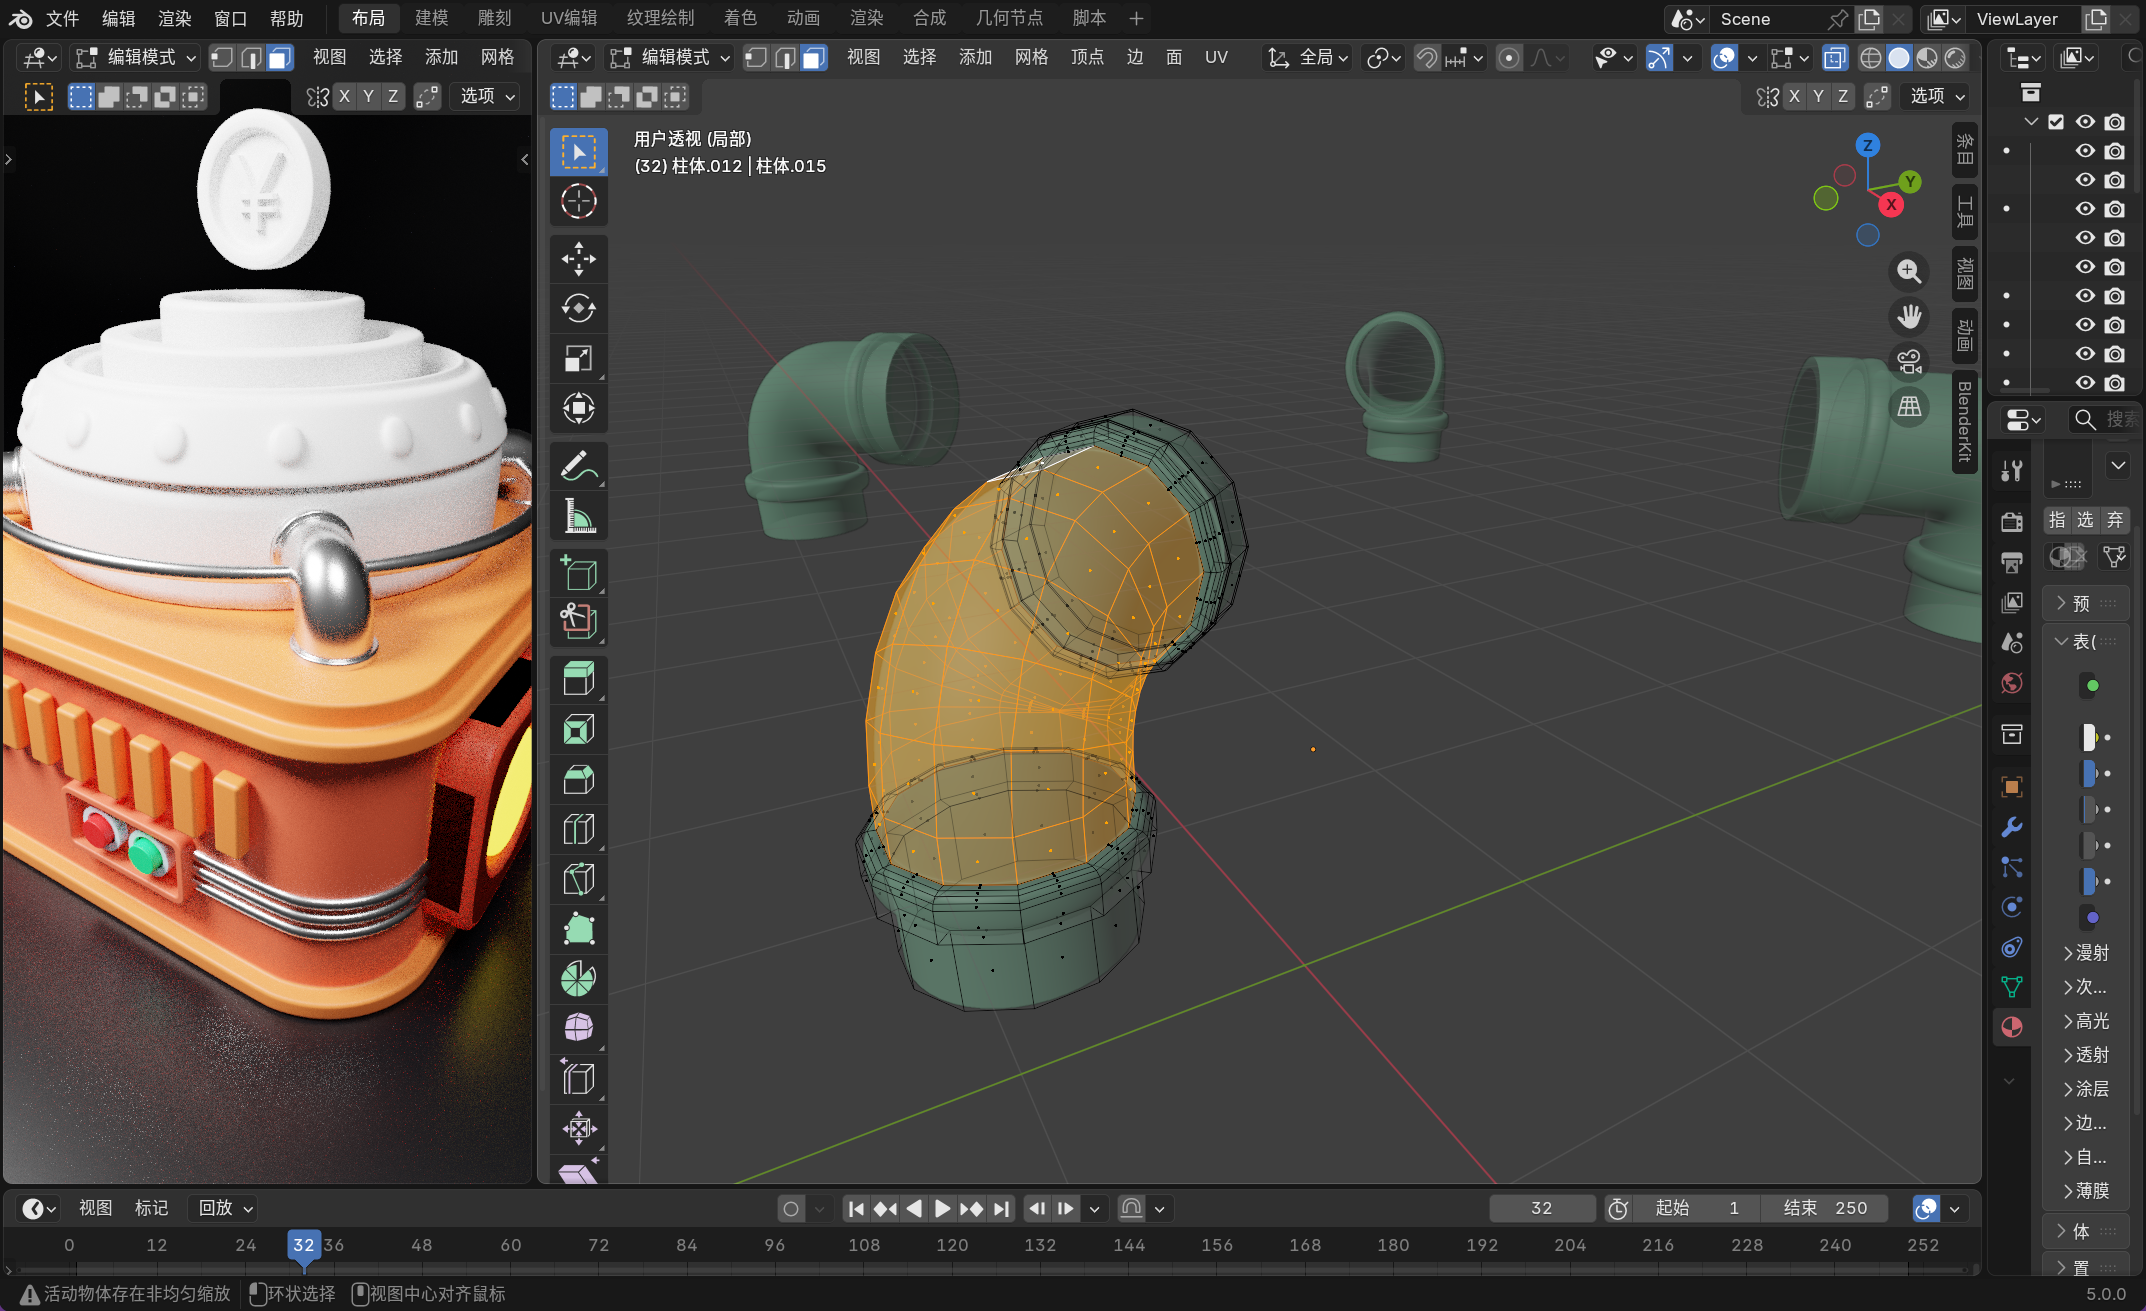Open the 编辑模式 mode dropdown in the main viewport

pyautogui.click(x=672, y=57)
